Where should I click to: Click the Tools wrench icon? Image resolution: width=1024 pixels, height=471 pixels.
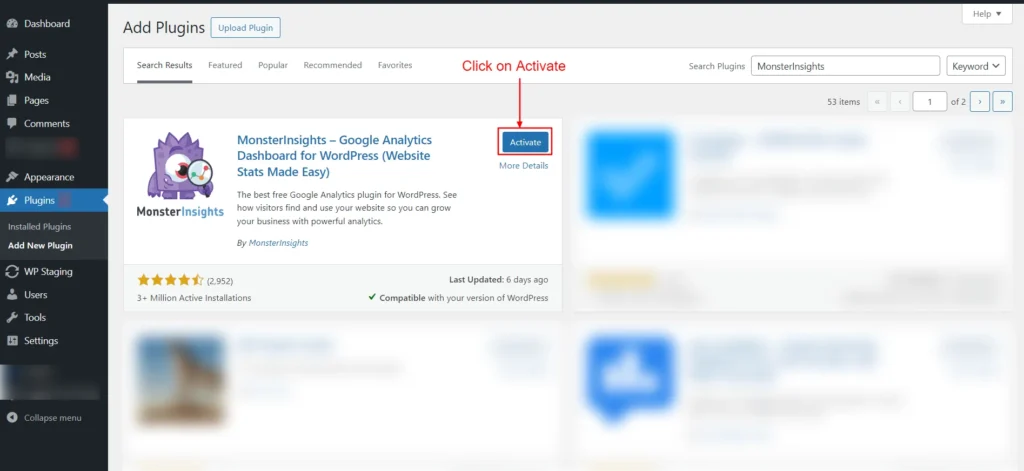click(x=12, y=317)
